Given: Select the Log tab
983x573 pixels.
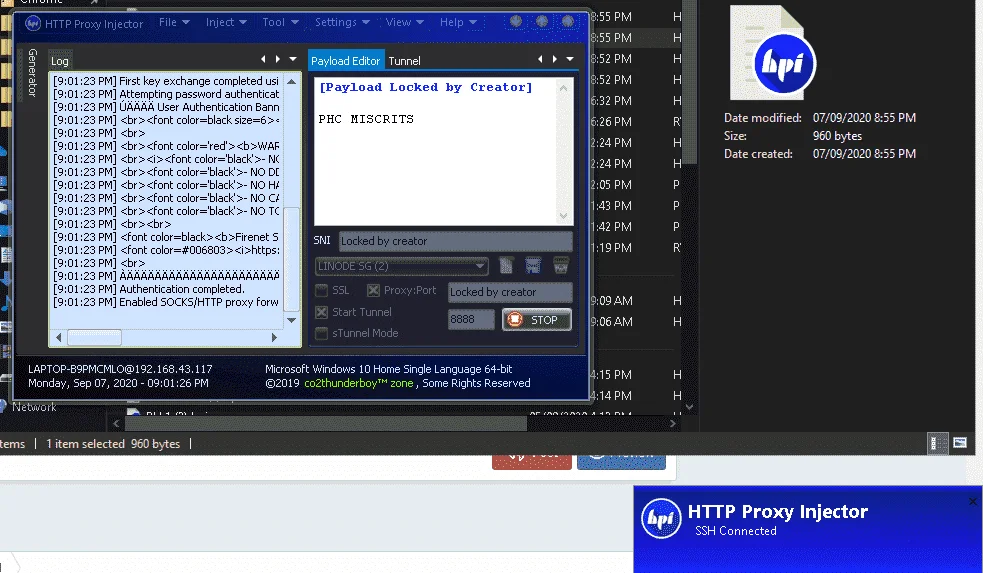Looking at the screenshot, I should pyautogui.click(x=60, y=61).
